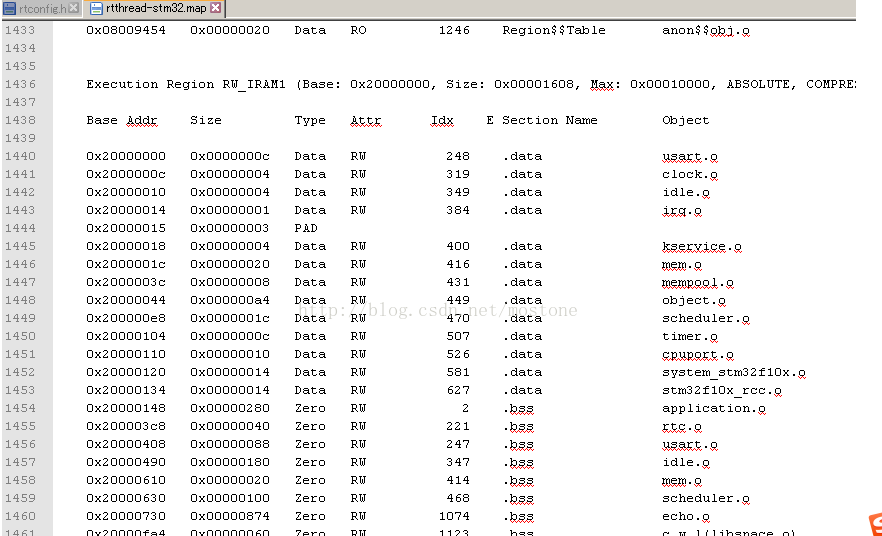The image size is (882, 536).
Task: Close the rtconfig.h tab
Action: [x=74, y=8]
